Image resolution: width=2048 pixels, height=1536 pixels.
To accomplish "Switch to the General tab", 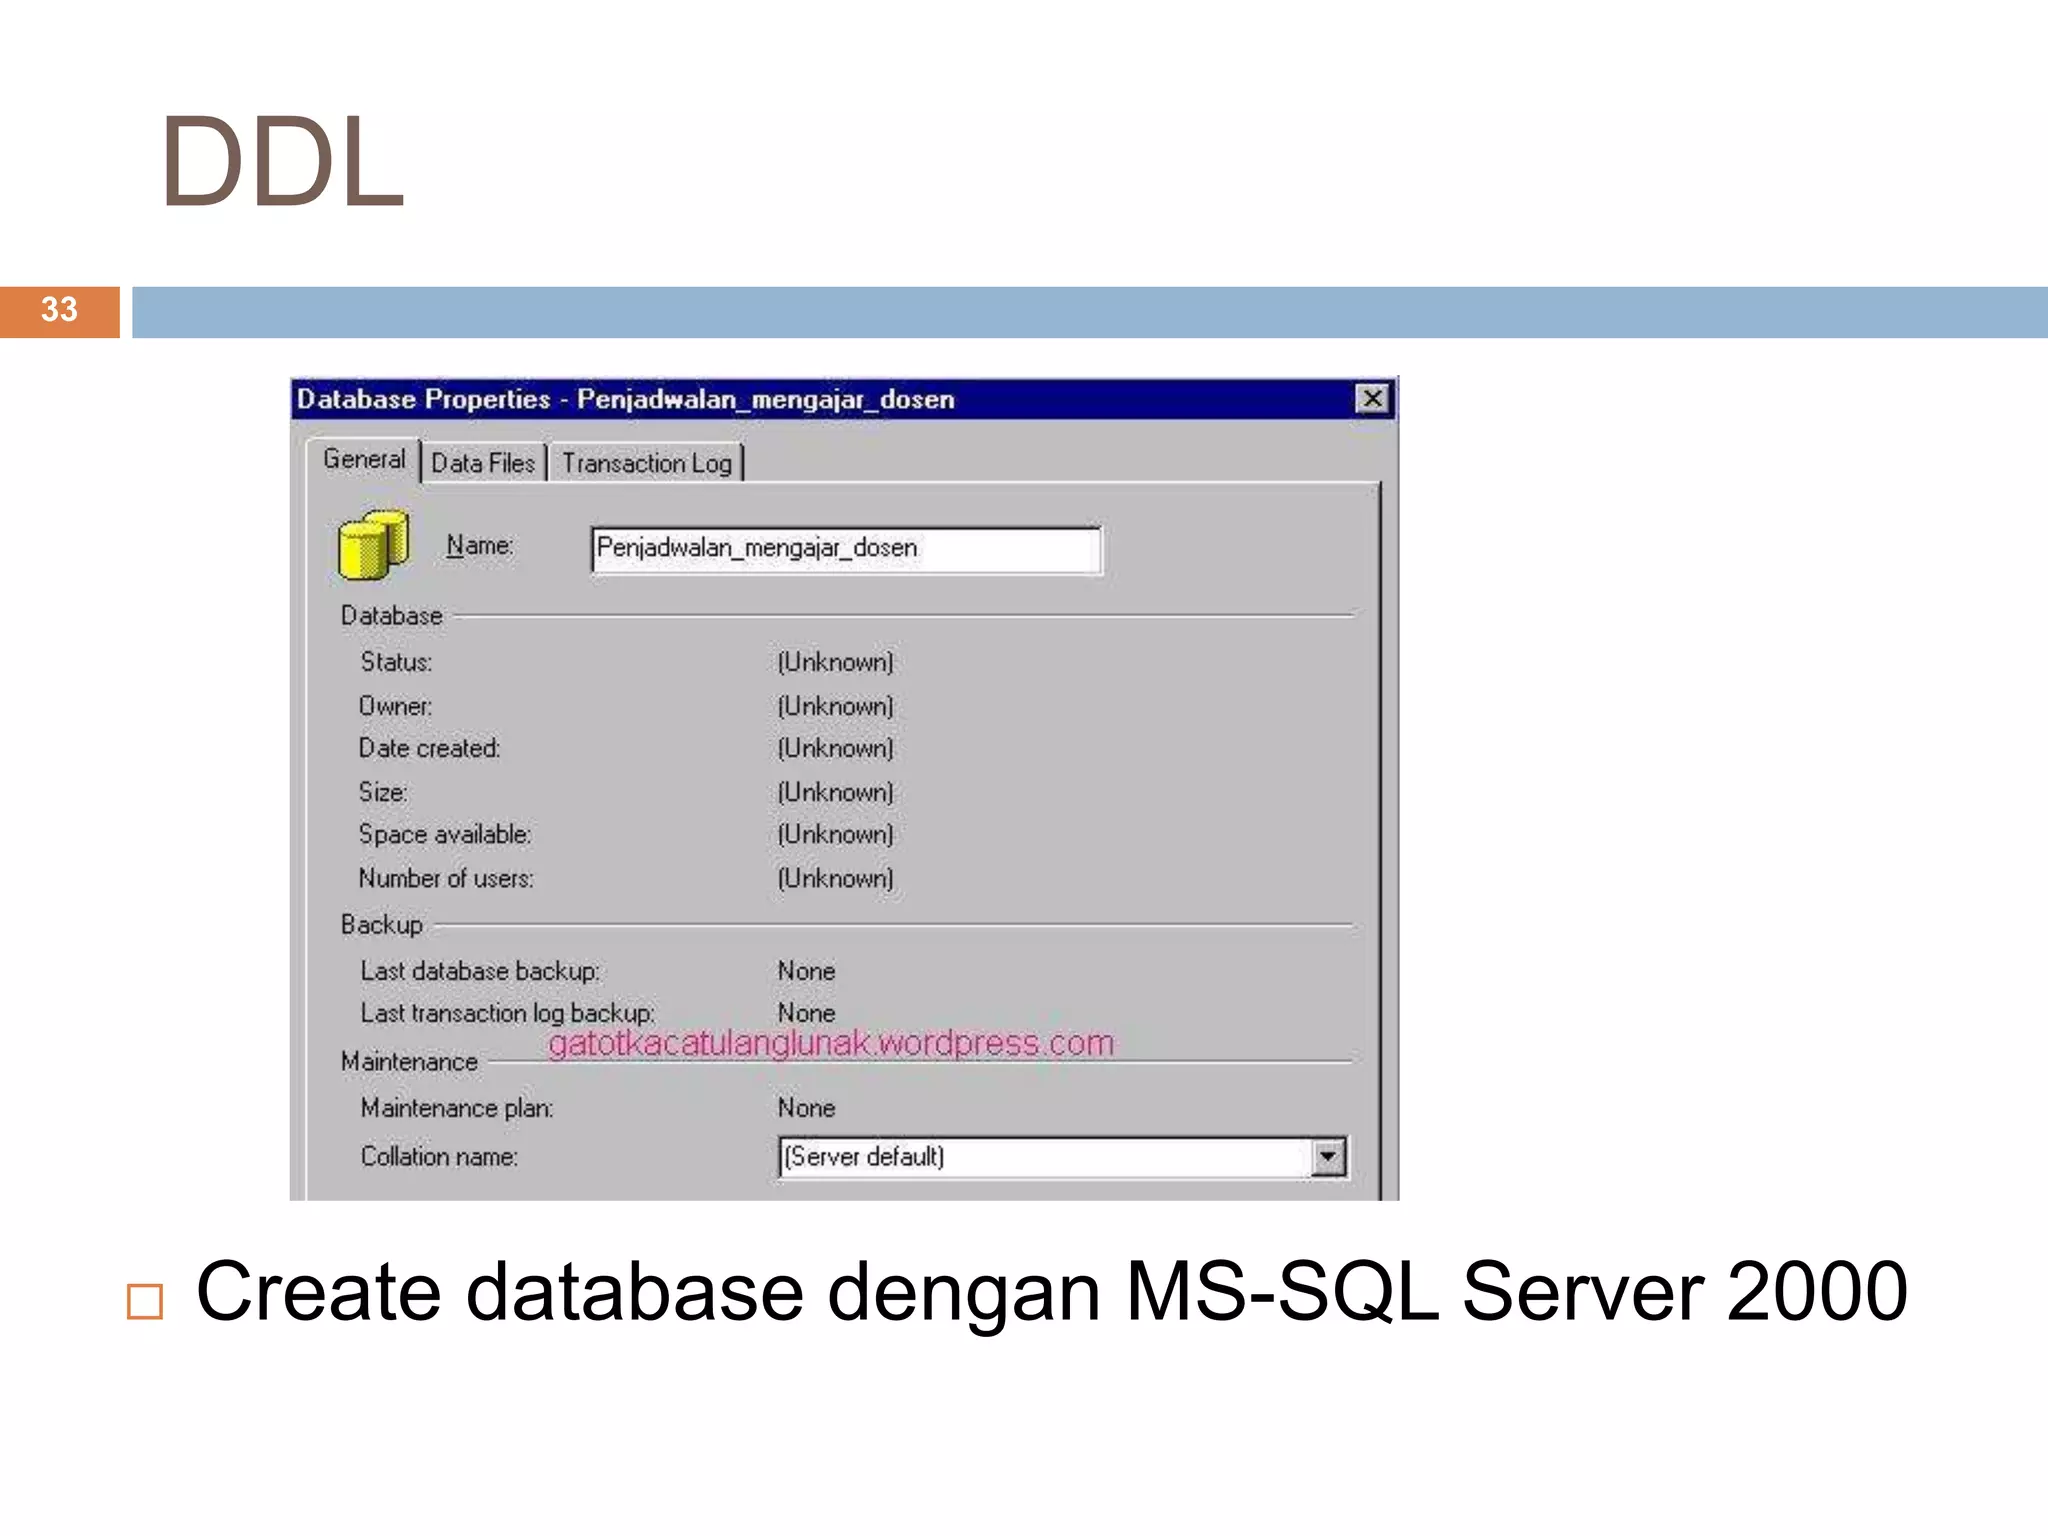I will pos(364,460).
